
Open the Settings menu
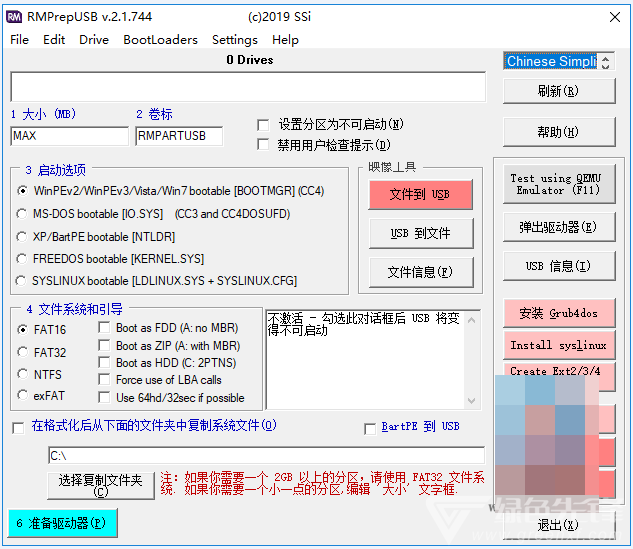[235, 40]
